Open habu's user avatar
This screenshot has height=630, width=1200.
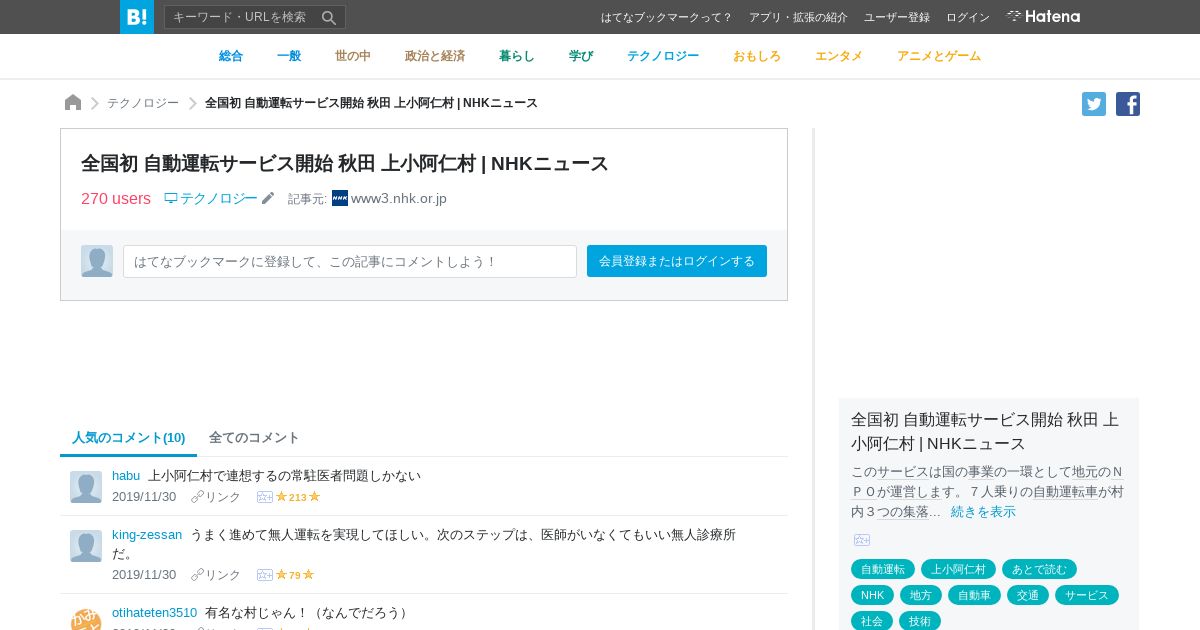[86, 487]
